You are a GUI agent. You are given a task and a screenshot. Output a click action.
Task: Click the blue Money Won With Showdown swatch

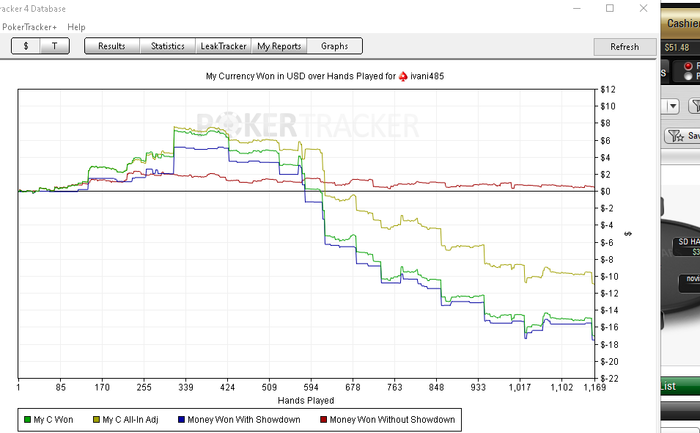pos(181,420)
